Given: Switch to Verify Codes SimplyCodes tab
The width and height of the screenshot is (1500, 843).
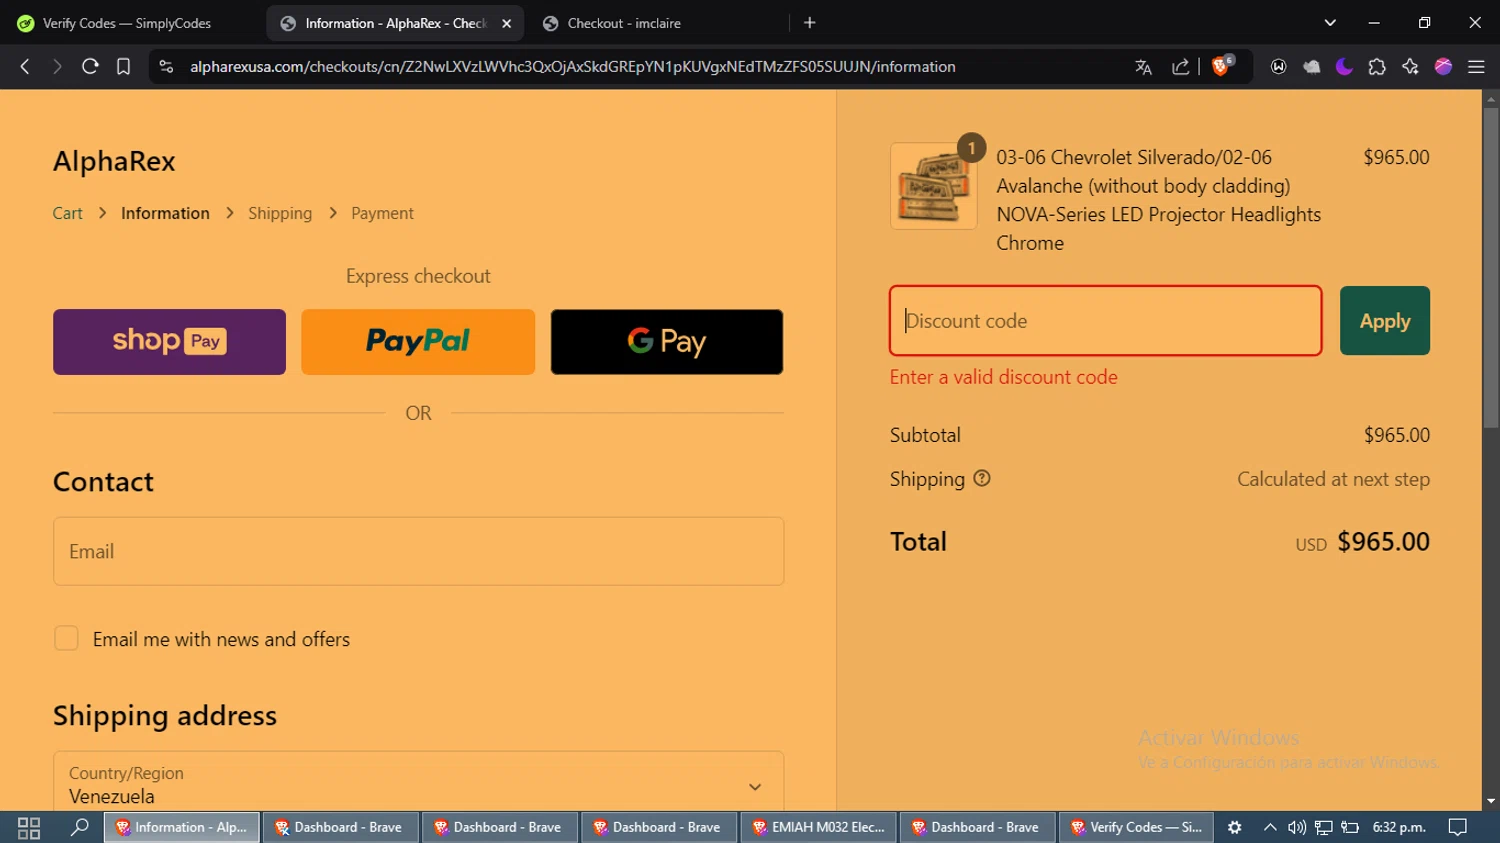Looking at the screenshot, I should click(127, 23).
